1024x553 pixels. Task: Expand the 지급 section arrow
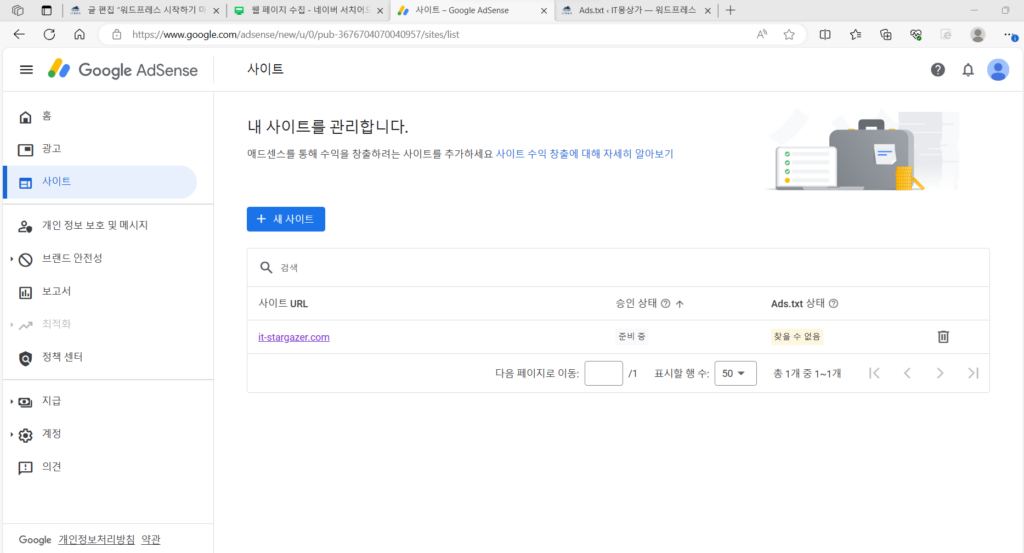(x=12, y=402)
